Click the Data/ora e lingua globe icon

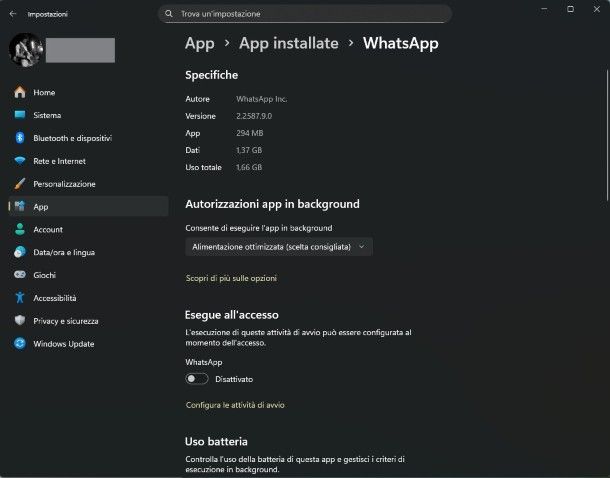tap(19, 252)
